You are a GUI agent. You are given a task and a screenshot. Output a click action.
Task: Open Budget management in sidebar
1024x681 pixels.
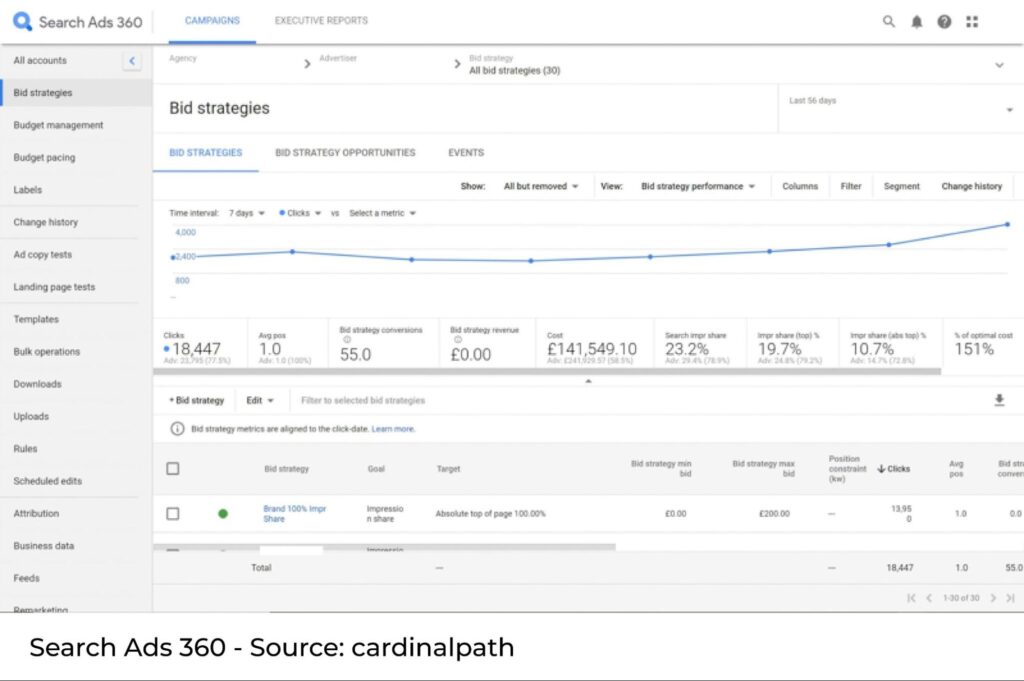pyautogui.click(x=58, y=125)
